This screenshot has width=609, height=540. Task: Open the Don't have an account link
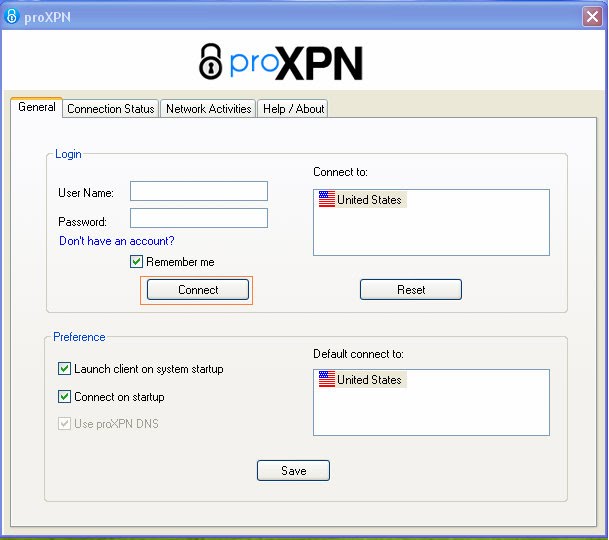click(117, 241)
